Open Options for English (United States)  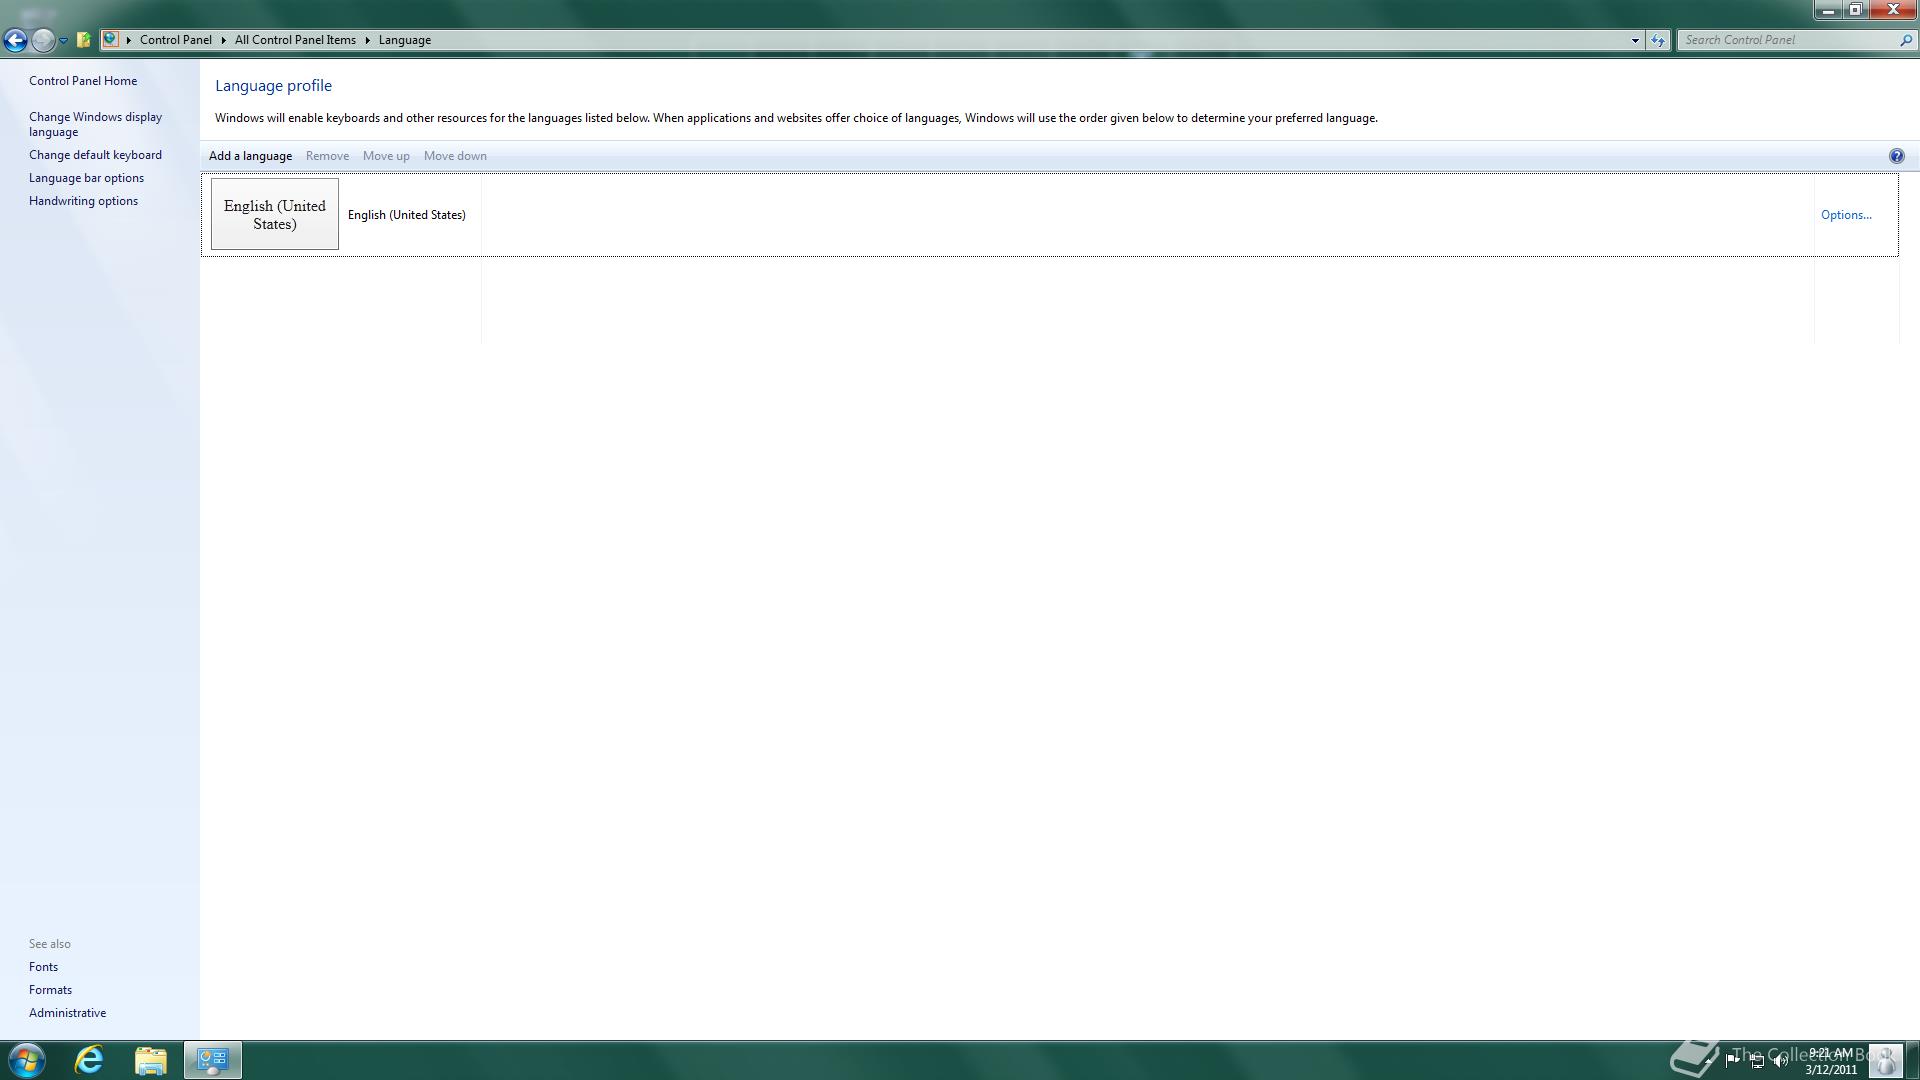[1845, 215]
